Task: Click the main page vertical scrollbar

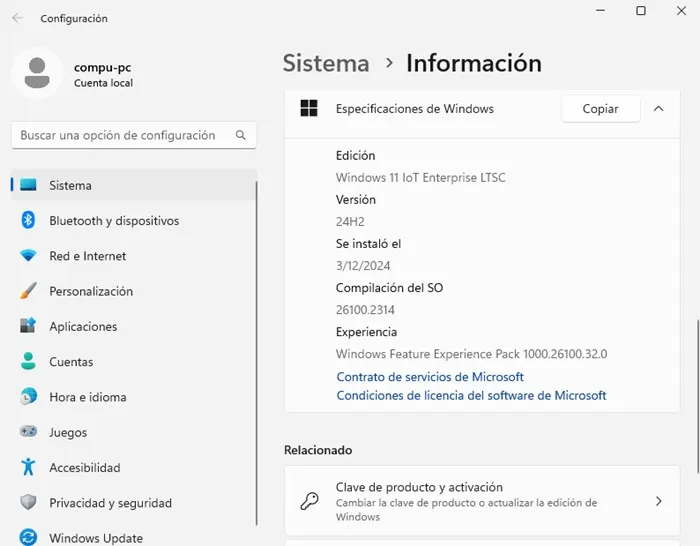Action: pyautogui.click(x=698, y=396)
